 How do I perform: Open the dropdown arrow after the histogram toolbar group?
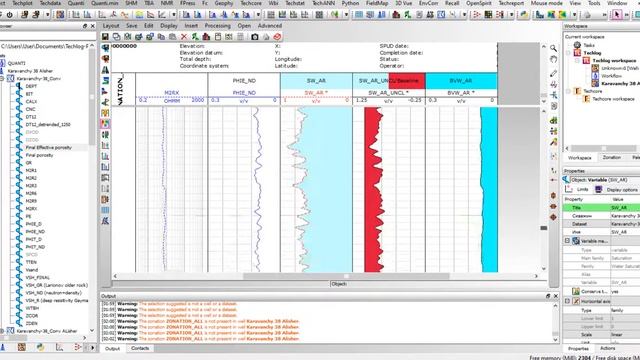point(174,15)
